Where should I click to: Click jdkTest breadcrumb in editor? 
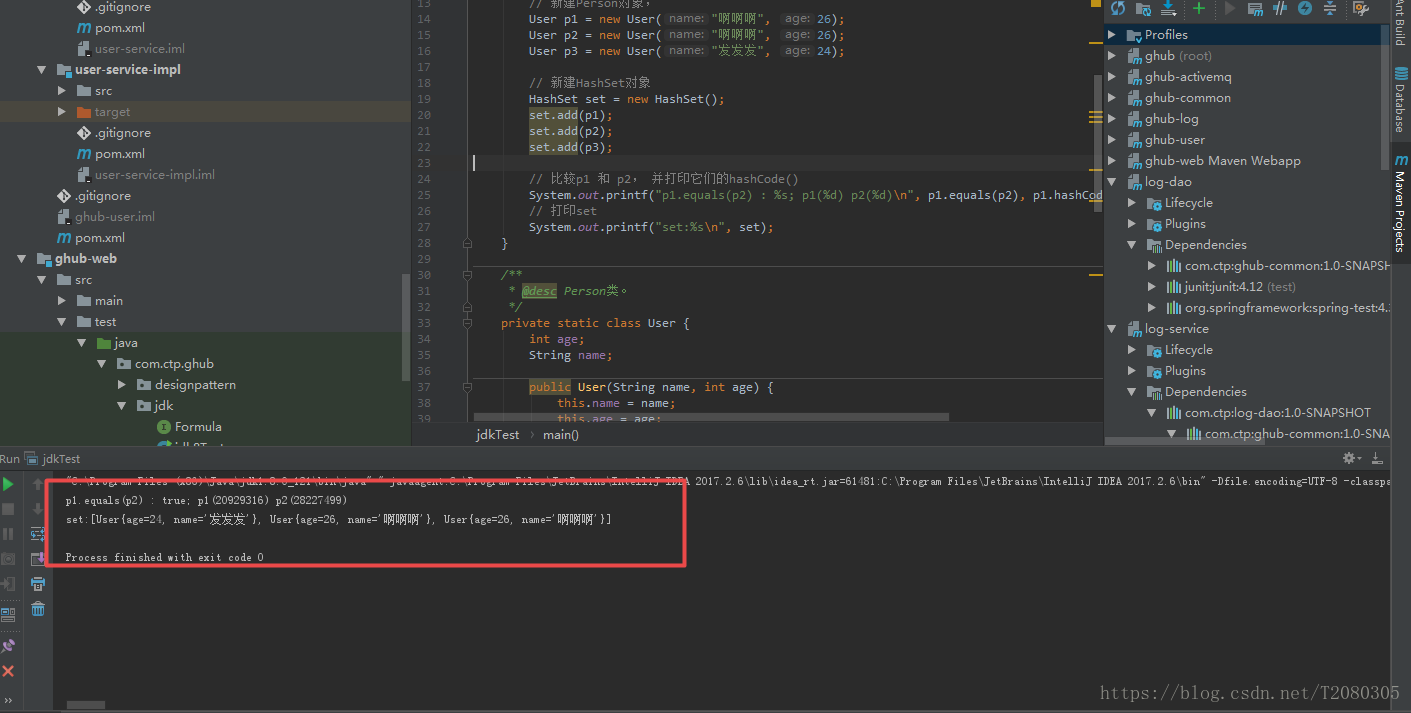point(497,435)
